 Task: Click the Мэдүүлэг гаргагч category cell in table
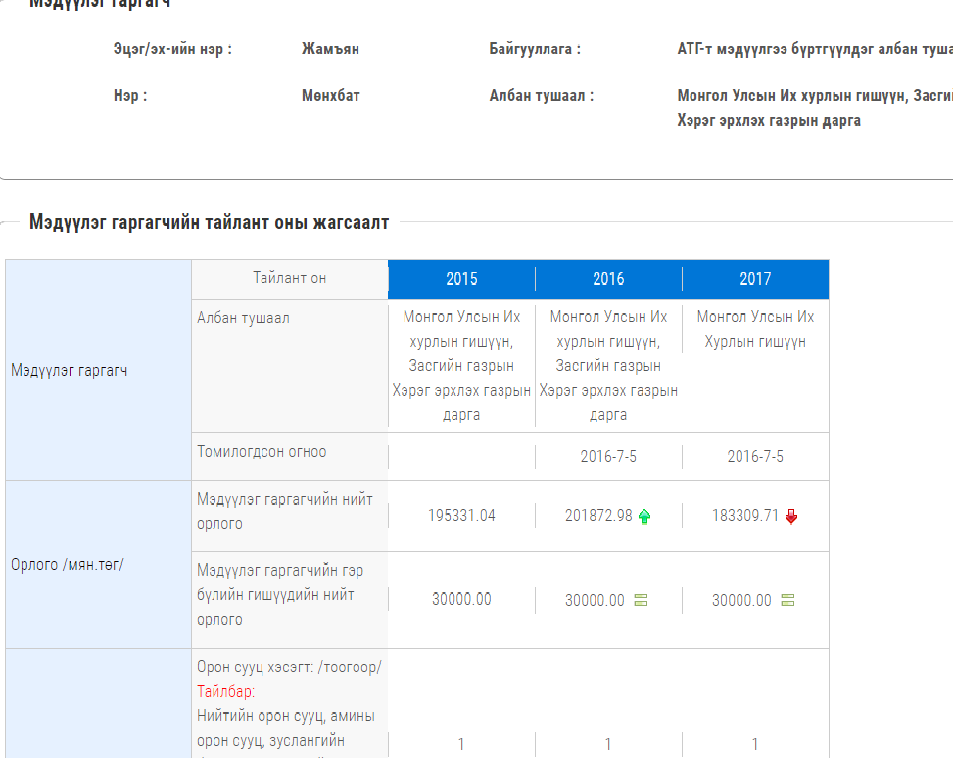69,371
